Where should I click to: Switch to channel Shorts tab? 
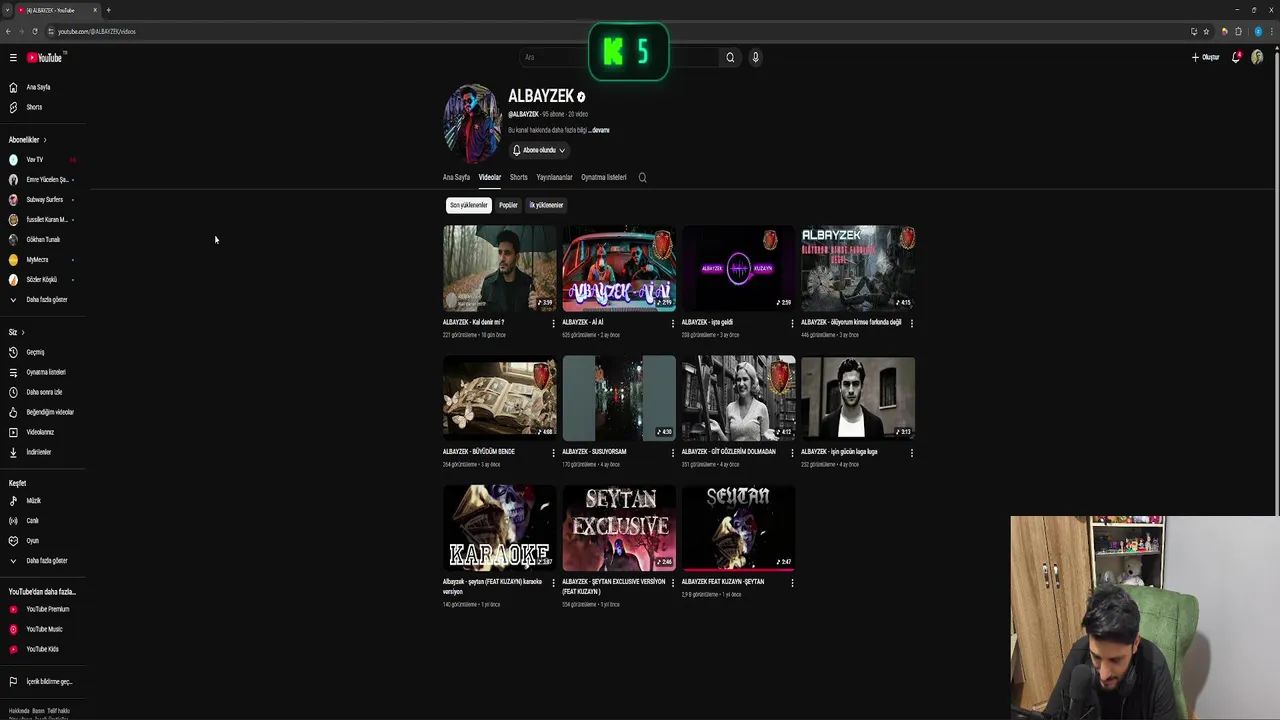point(518,178)
